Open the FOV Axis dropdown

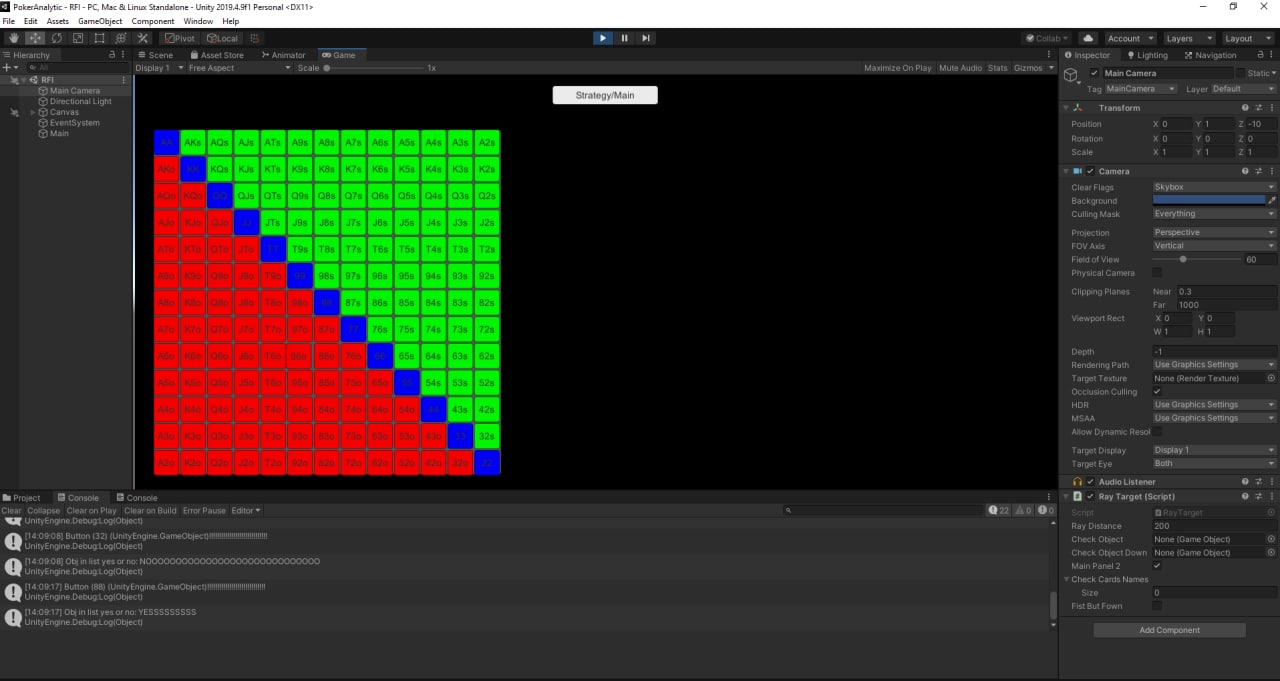tap(1214, 245)
